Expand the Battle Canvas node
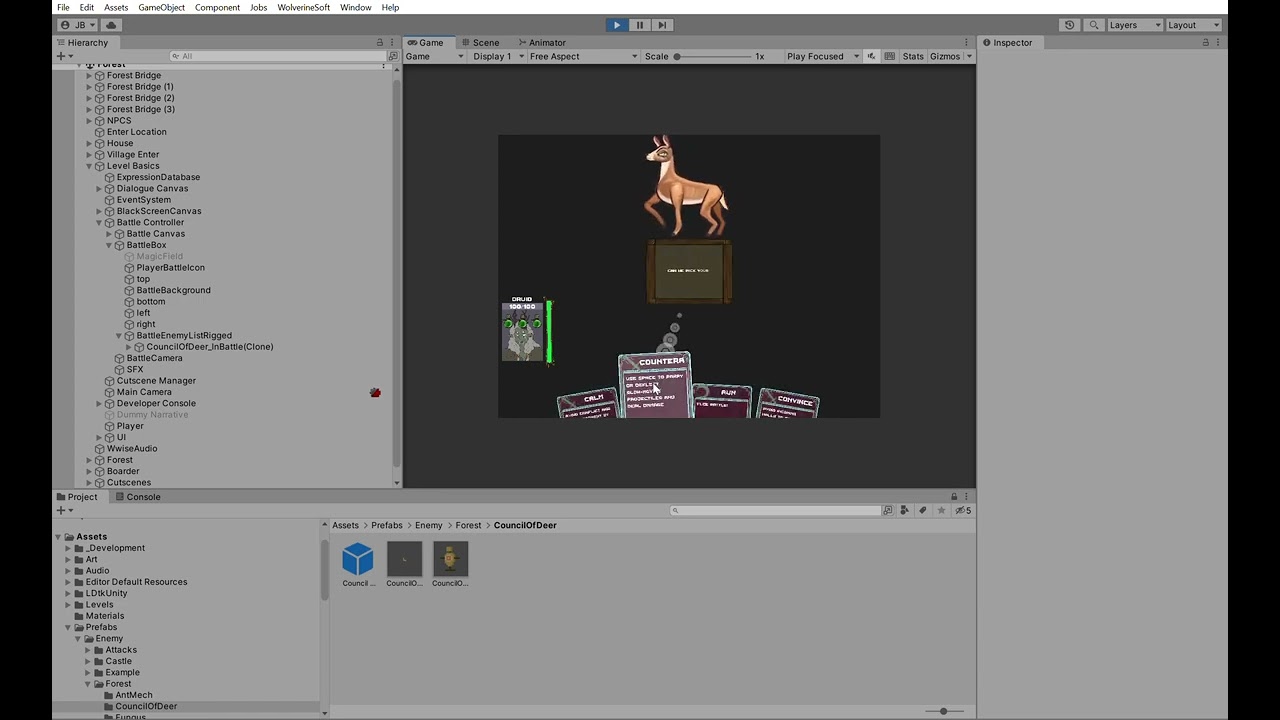1280x720 pixels. [109, 234]
